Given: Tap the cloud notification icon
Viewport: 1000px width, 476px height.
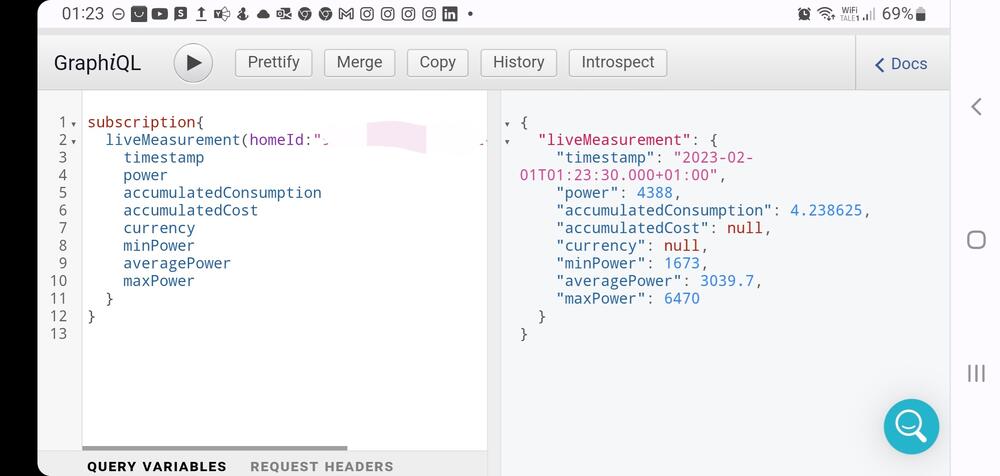Looking at the screenshot, I should pos(263,14).
